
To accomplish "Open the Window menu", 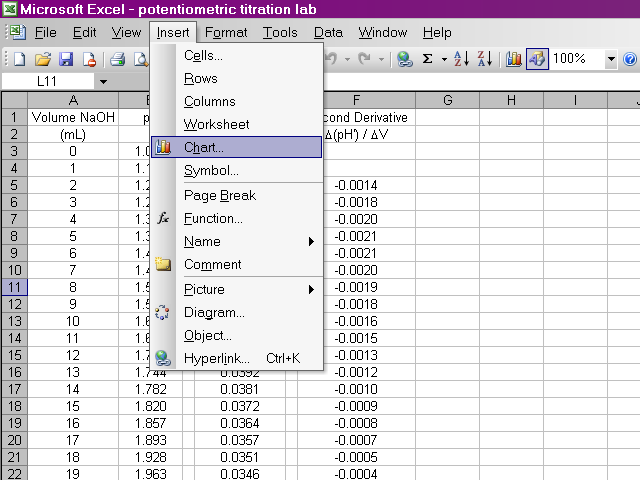I will point(383,32).
